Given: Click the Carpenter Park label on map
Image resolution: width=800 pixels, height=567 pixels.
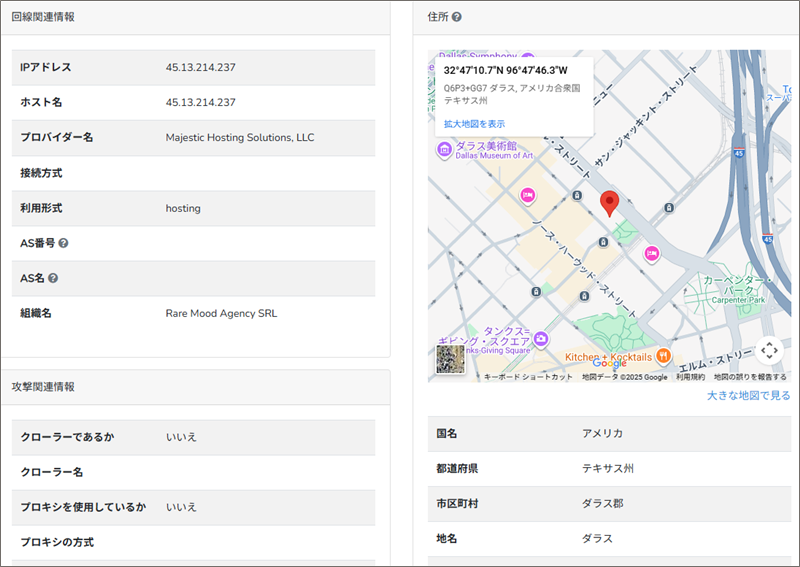Looking at the screenshot, I should point(738,299).
